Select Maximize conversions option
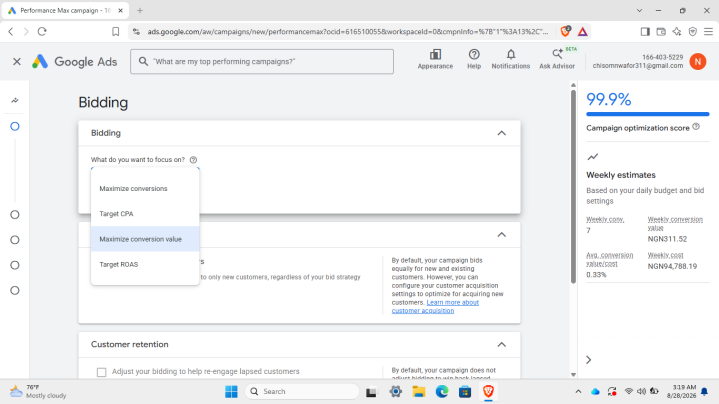The height and width of the screenshot is (404, 719). [145, 188]
